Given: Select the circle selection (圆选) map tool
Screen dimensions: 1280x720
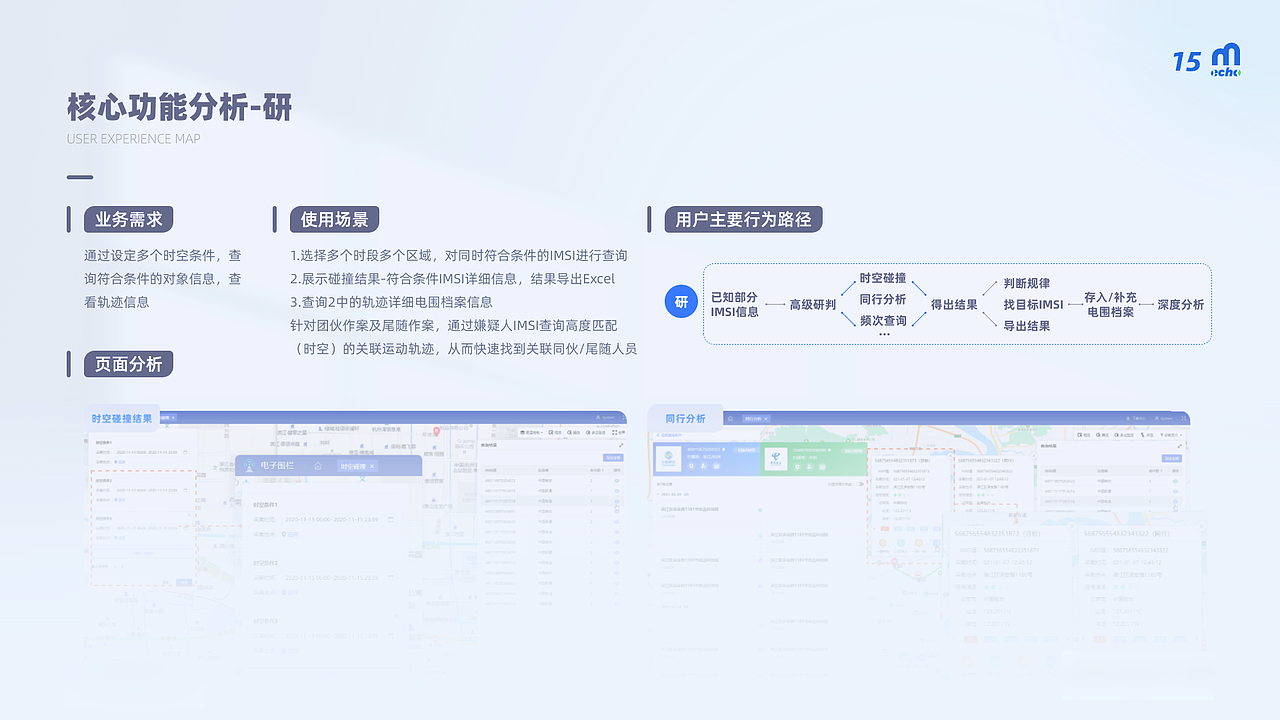Looking at the screenshot, I should click(1101, 434).
